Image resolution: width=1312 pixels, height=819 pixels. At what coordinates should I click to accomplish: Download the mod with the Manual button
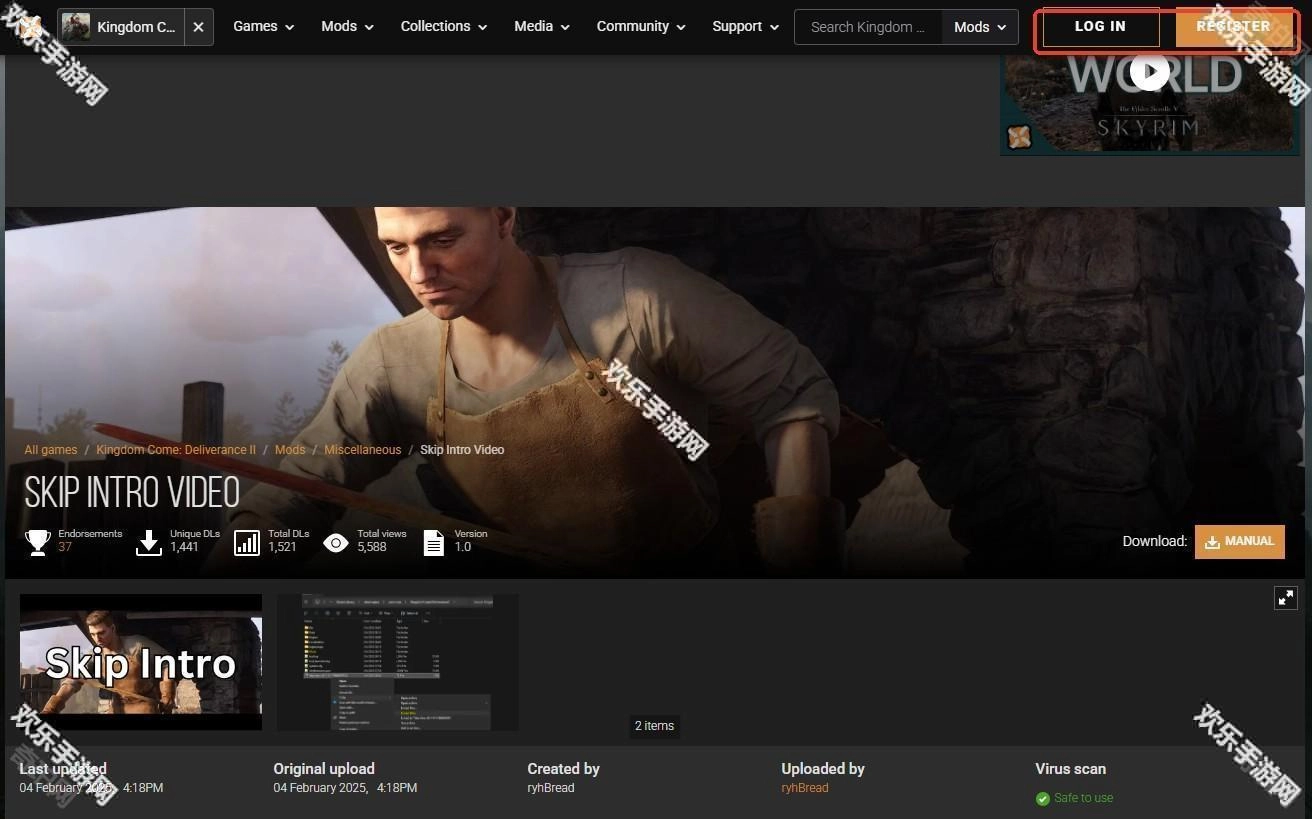click(1239, 541)
